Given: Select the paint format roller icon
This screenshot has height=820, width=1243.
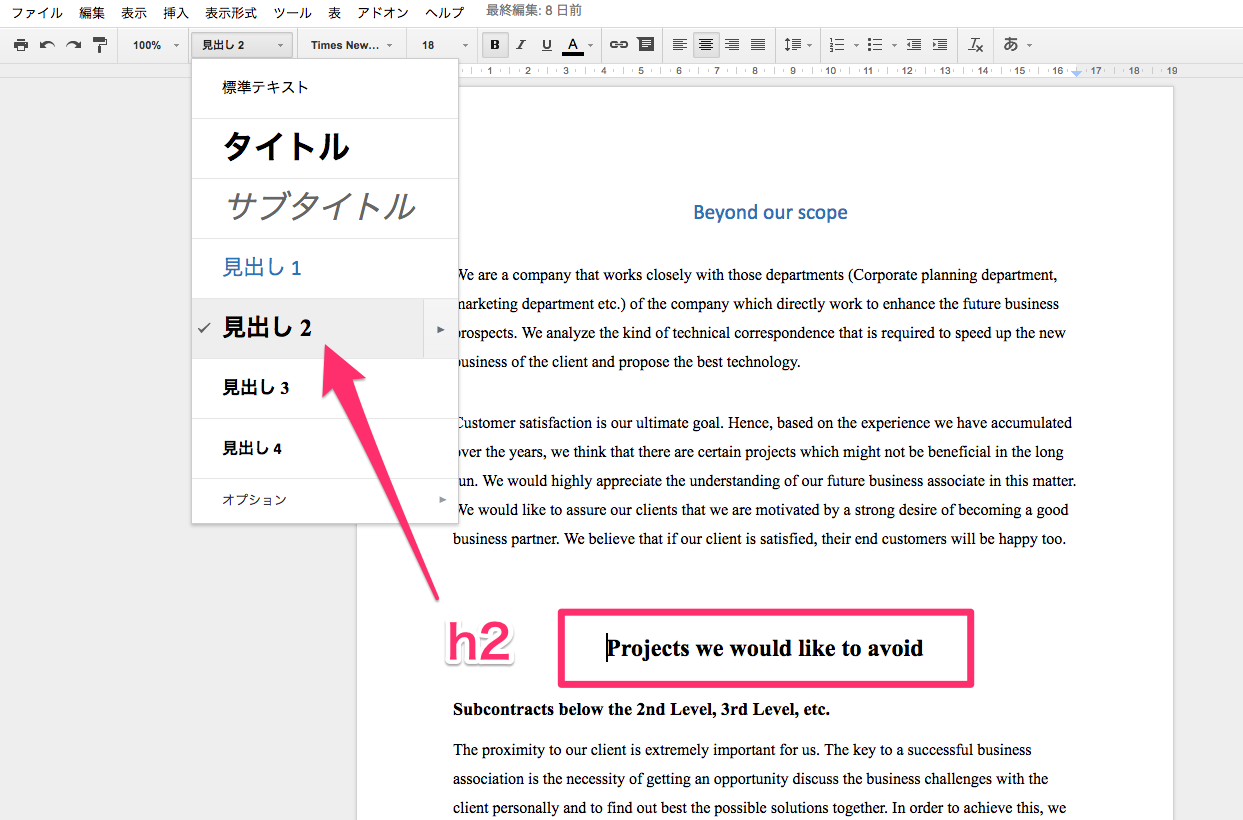Looking at the screenshot, I should (x=99, y=45).
